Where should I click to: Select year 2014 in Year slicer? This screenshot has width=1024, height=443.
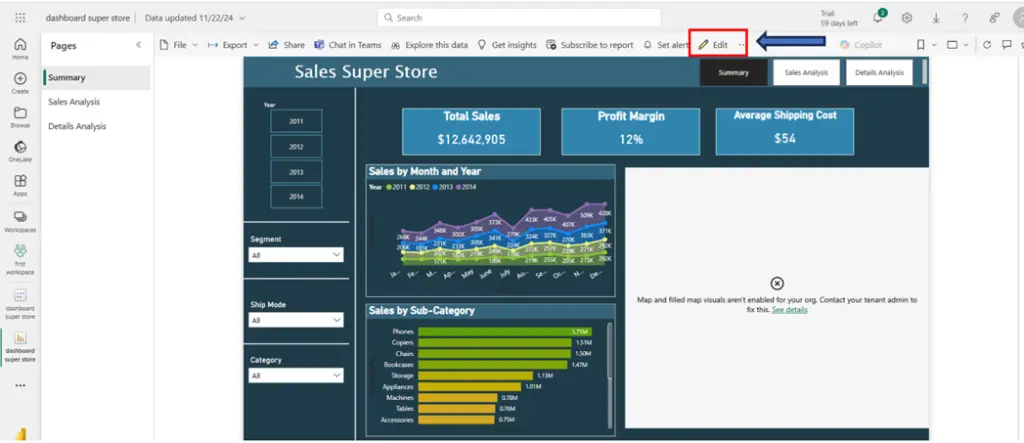(296, 197)
